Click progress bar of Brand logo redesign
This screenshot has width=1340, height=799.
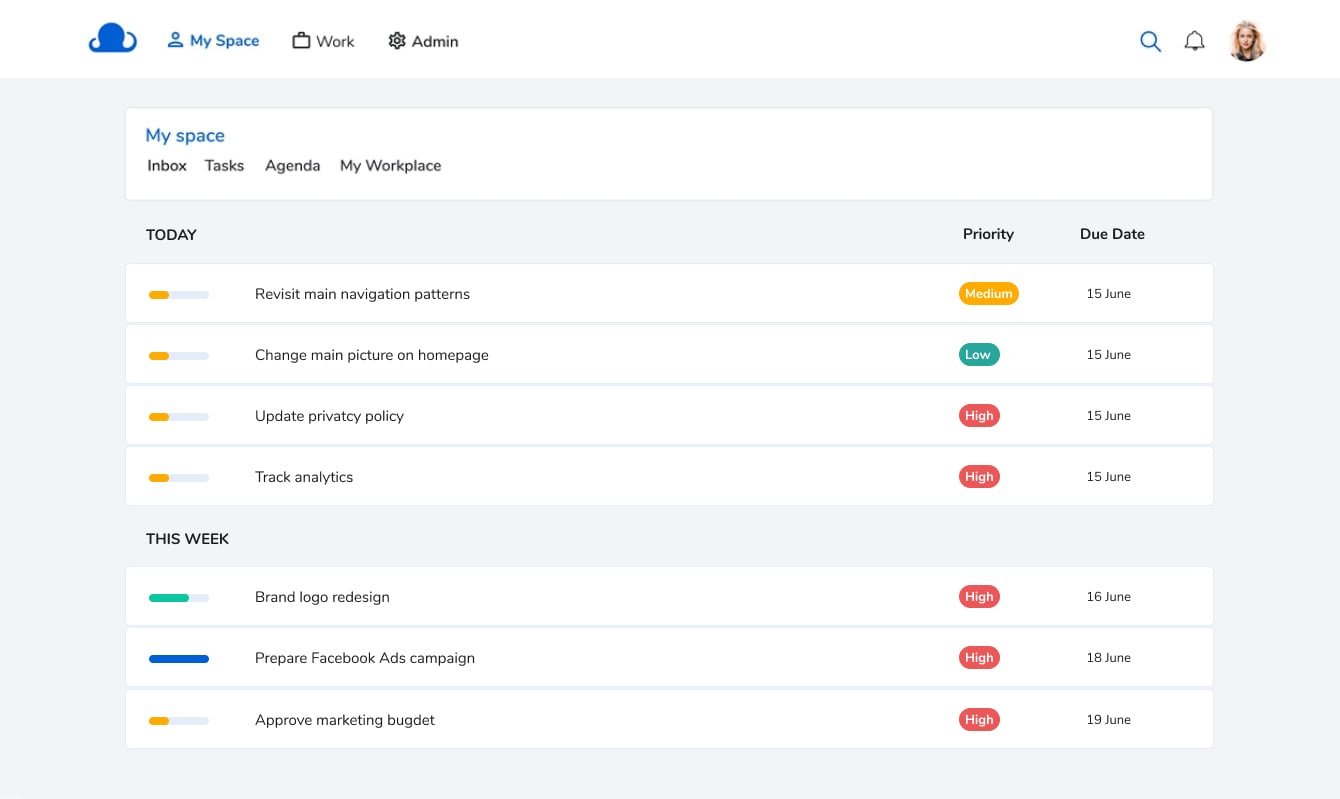pos(178,598)
